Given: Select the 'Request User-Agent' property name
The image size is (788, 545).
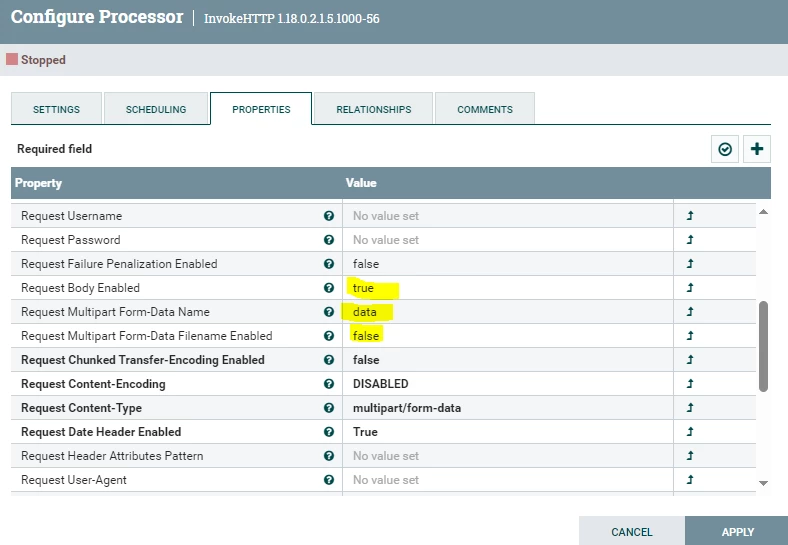Looking at the screenshot, I should (74, 480).
